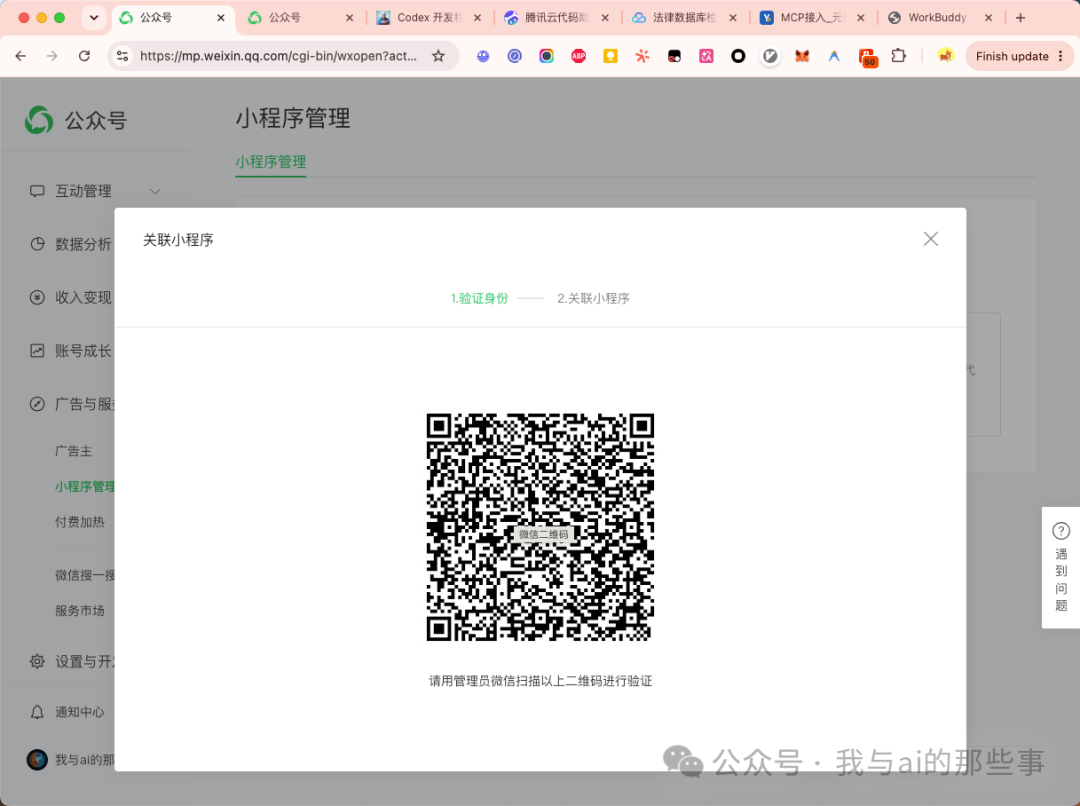Open the 遇到问题 help panel
The image size is (1080, 806).
tap(1061, 568)
